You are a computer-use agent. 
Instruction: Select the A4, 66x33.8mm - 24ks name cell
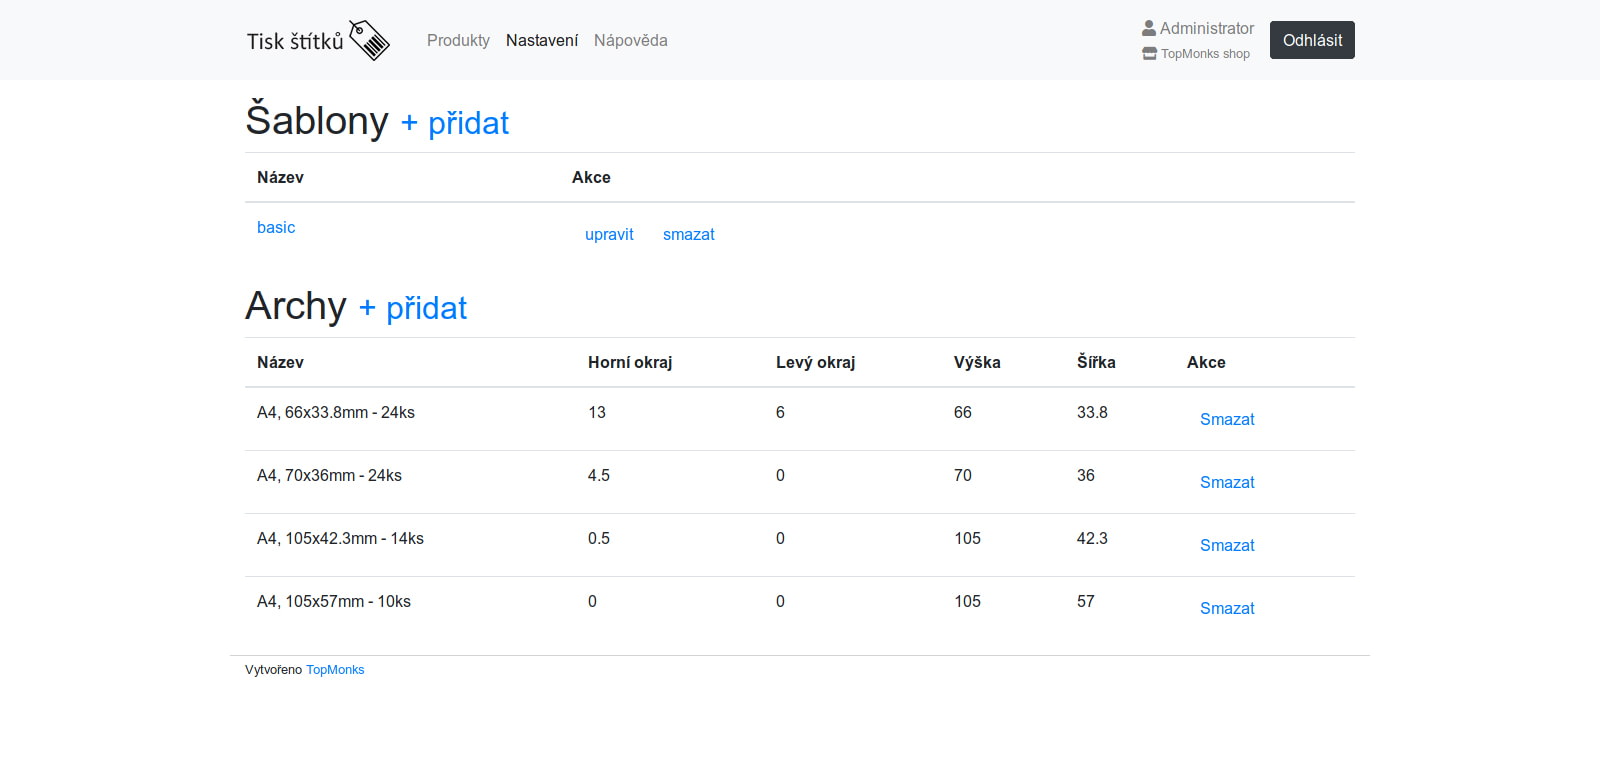point(336,412)
